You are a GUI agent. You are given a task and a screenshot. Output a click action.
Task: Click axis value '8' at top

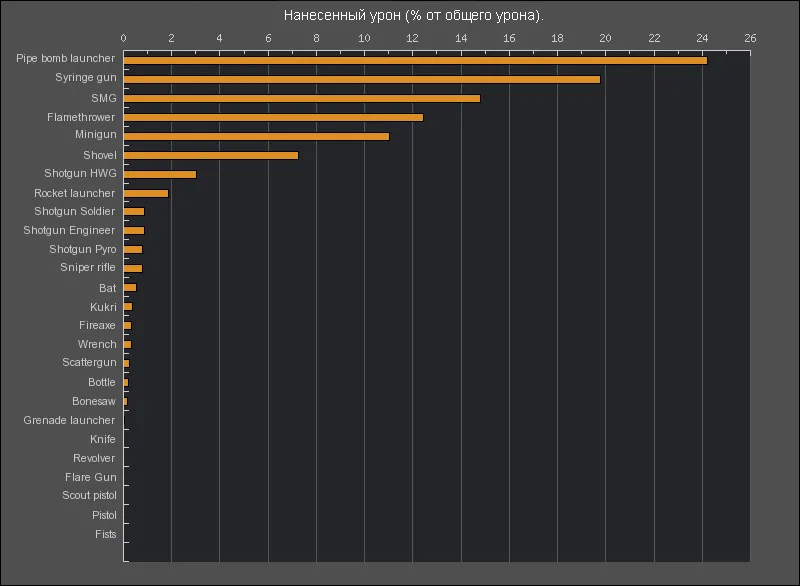(316, 38)
